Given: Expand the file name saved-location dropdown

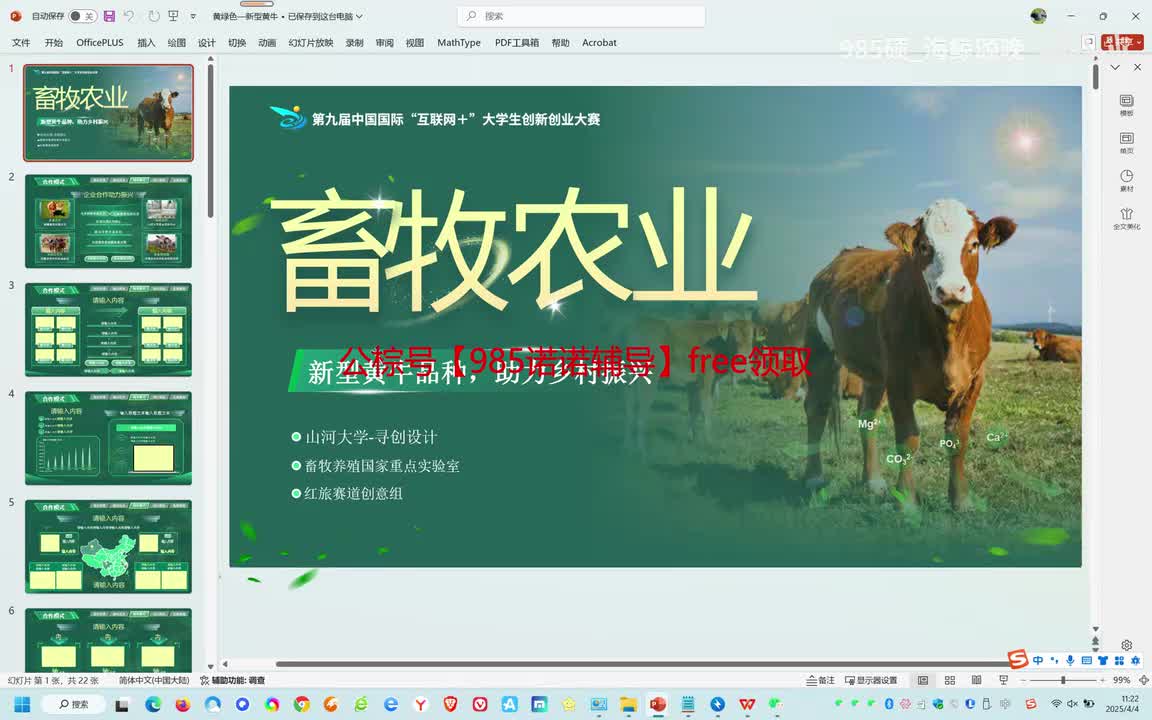Looking at the screenshot, I should pos(359,16).
